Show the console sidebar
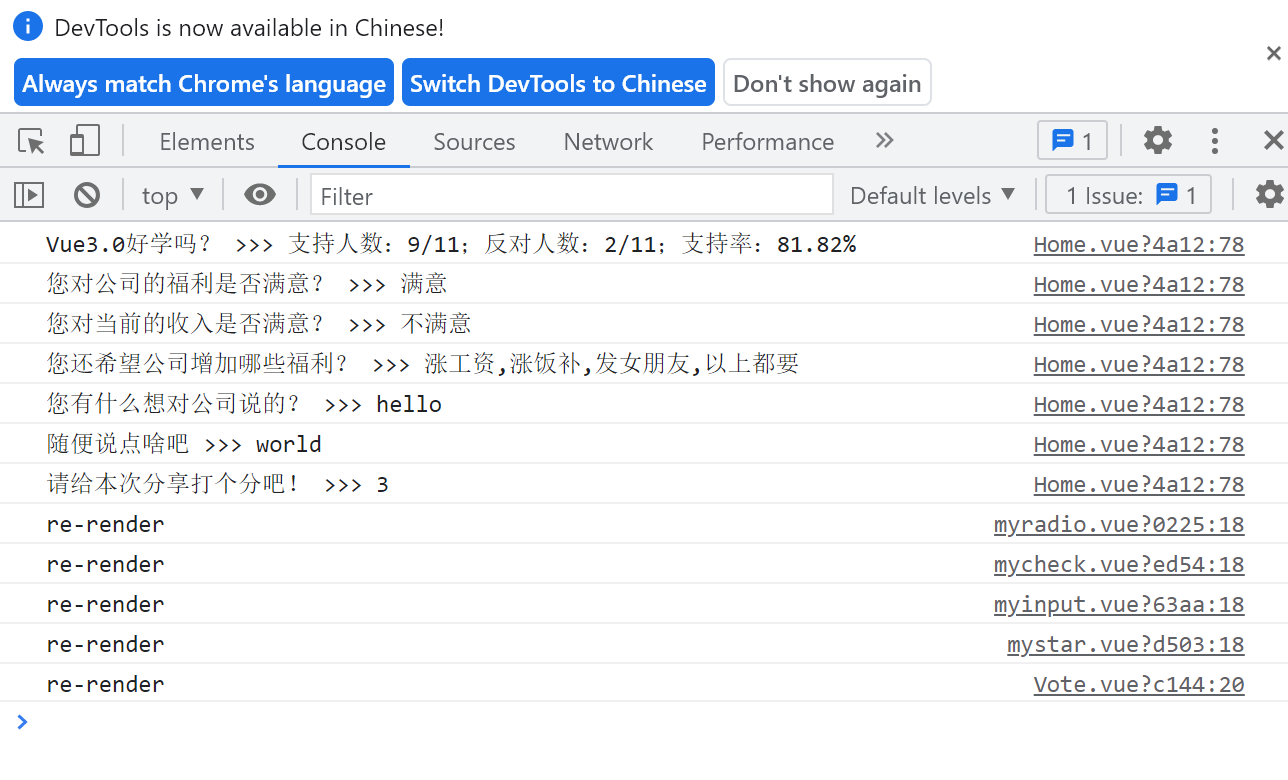This screenshot has width=1288, height=780. point(29,195)
